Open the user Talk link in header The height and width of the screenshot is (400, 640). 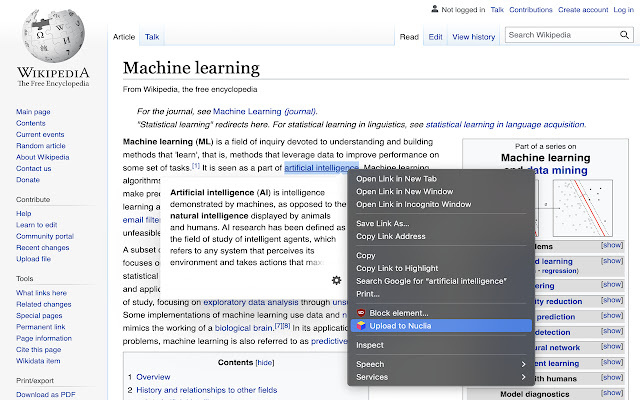pos(497,10)
